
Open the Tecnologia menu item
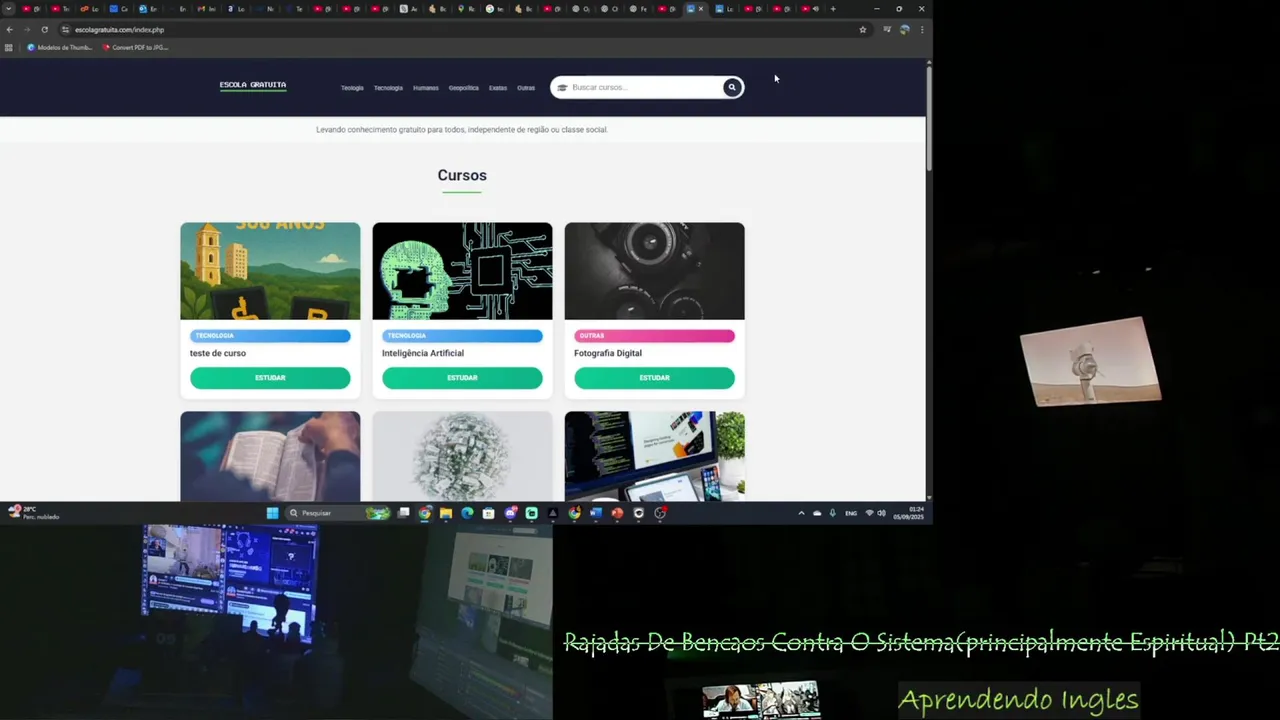388,88
